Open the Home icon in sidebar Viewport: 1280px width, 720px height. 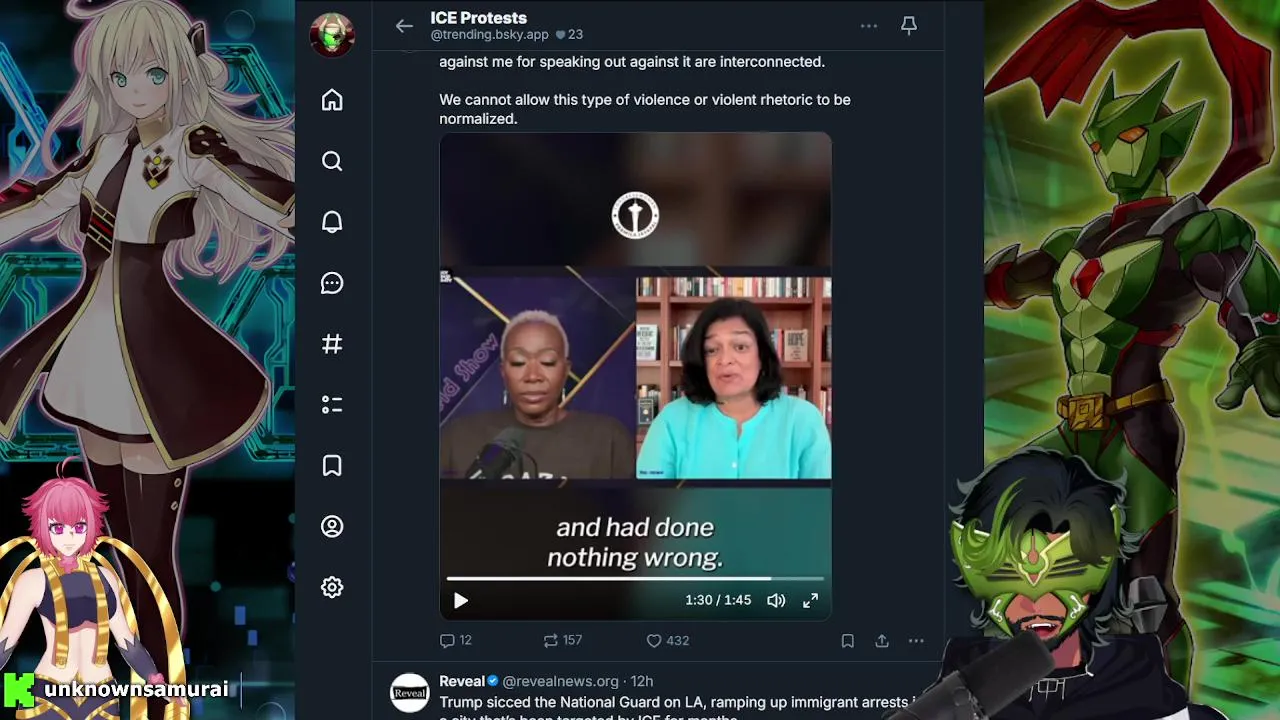click(x=332, y=100)
